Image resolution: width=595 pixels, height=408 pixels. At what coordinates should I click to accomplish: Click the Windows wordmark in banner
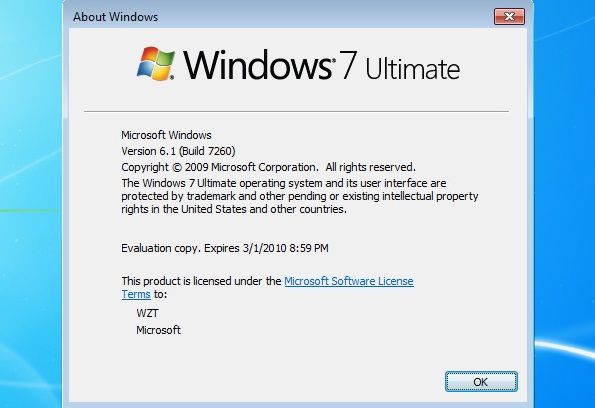point(258,65)
